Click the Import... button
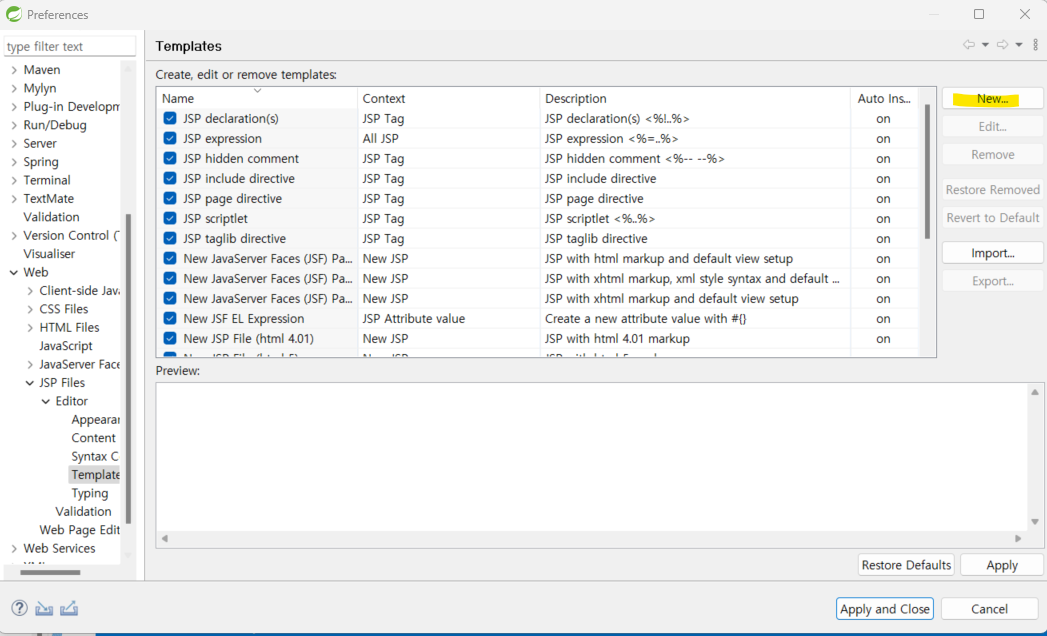This screenshot has height=636, width=1047. pyautogui.click(x=992, y=253)
